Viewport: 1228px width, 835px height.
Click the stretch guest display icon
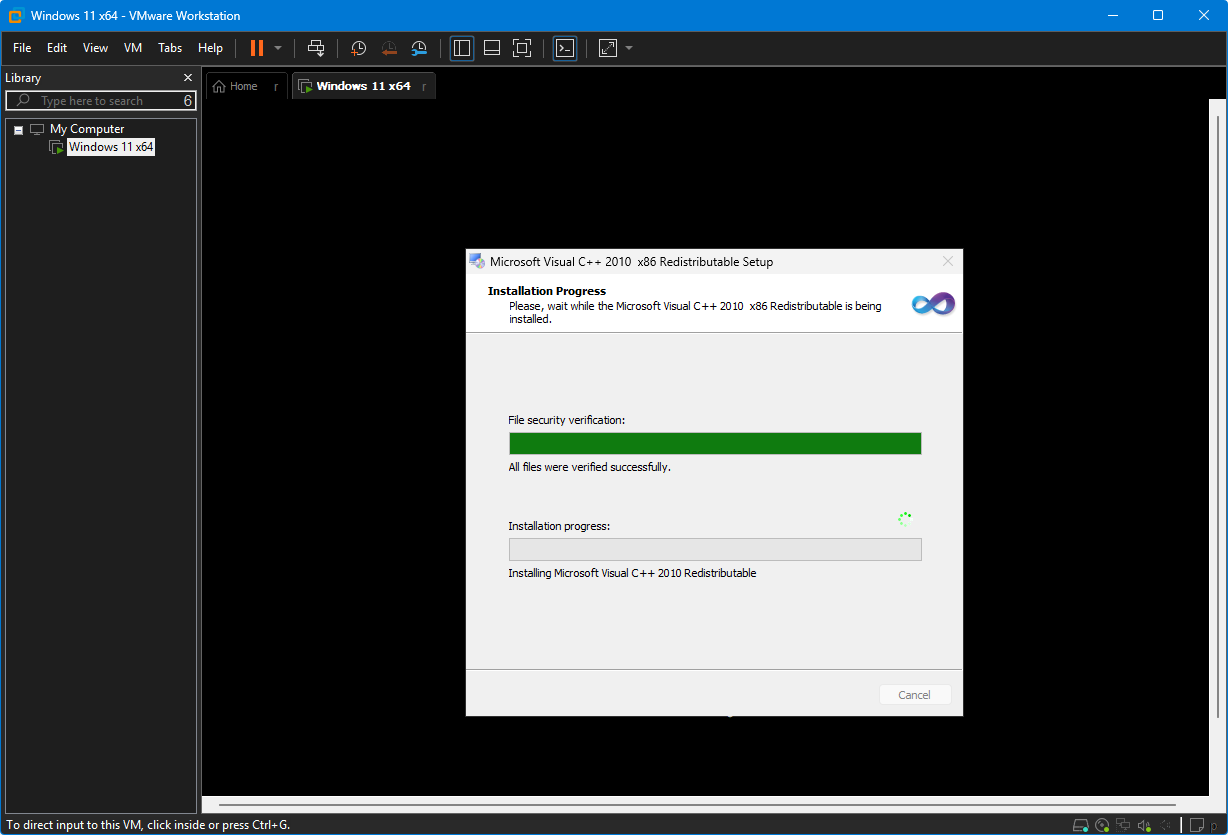point(608,48)
